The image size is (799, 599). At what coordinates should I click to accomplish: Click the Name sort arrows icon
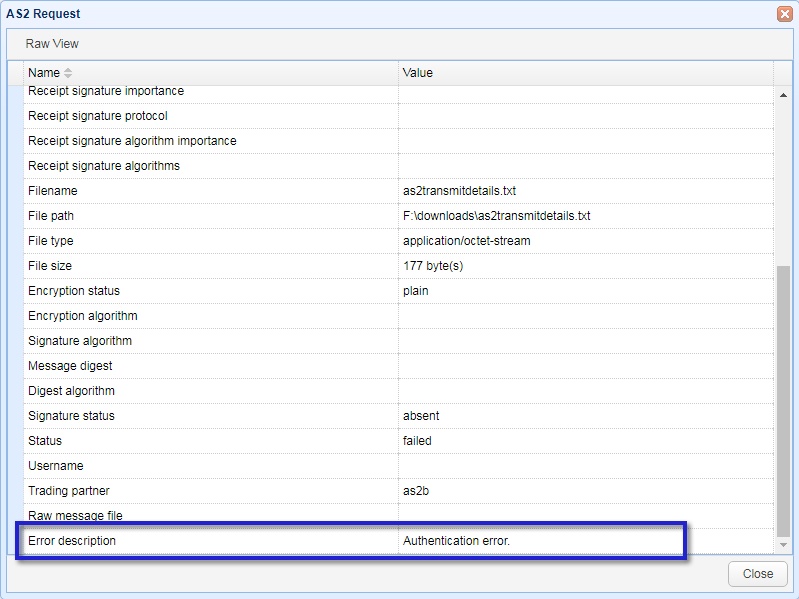pos(68,73)
